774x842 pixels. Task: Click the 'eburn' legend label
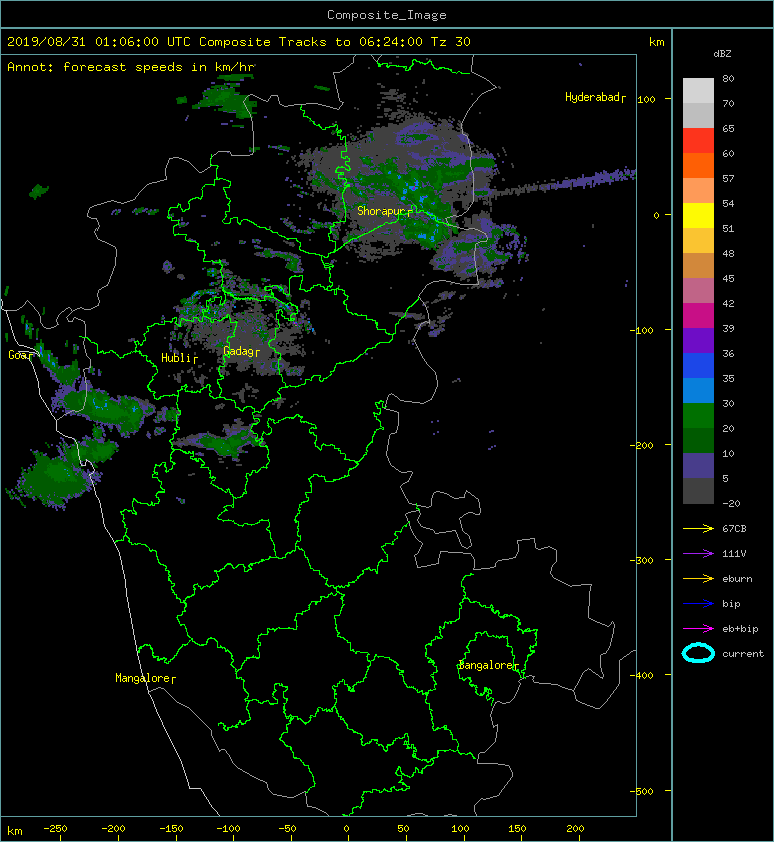(x=737, y=579)
